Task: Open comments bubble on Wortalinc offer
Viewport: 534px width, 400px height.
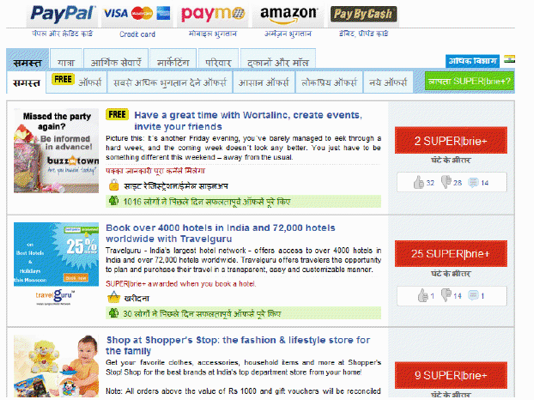Action: [x=473, y=182]
